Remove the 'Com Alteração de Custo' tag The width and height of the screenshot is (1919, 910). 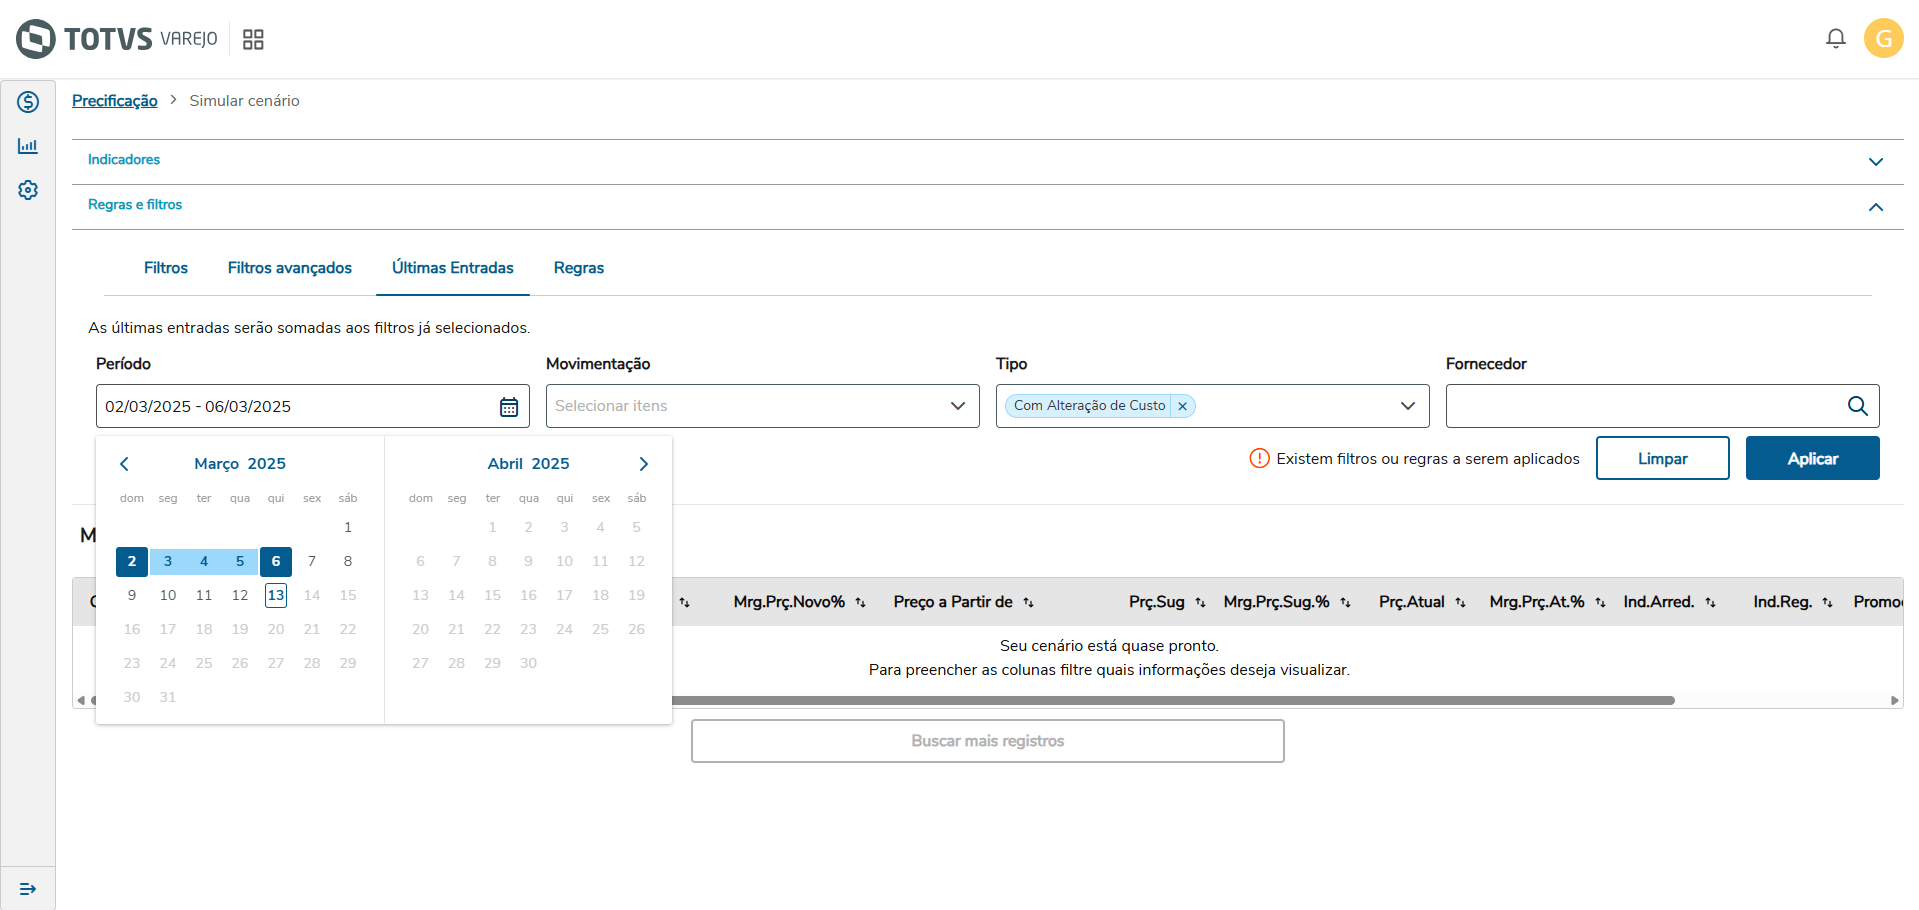click(1182, 406)
